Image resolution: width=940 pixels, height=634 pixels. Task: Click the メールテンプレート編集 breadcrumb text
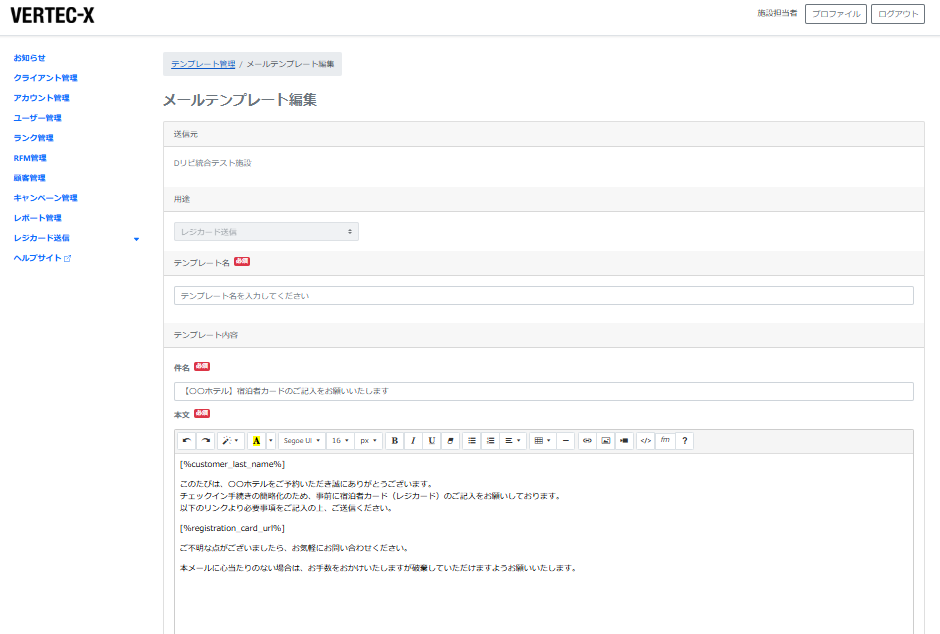[x=290, y=64]
